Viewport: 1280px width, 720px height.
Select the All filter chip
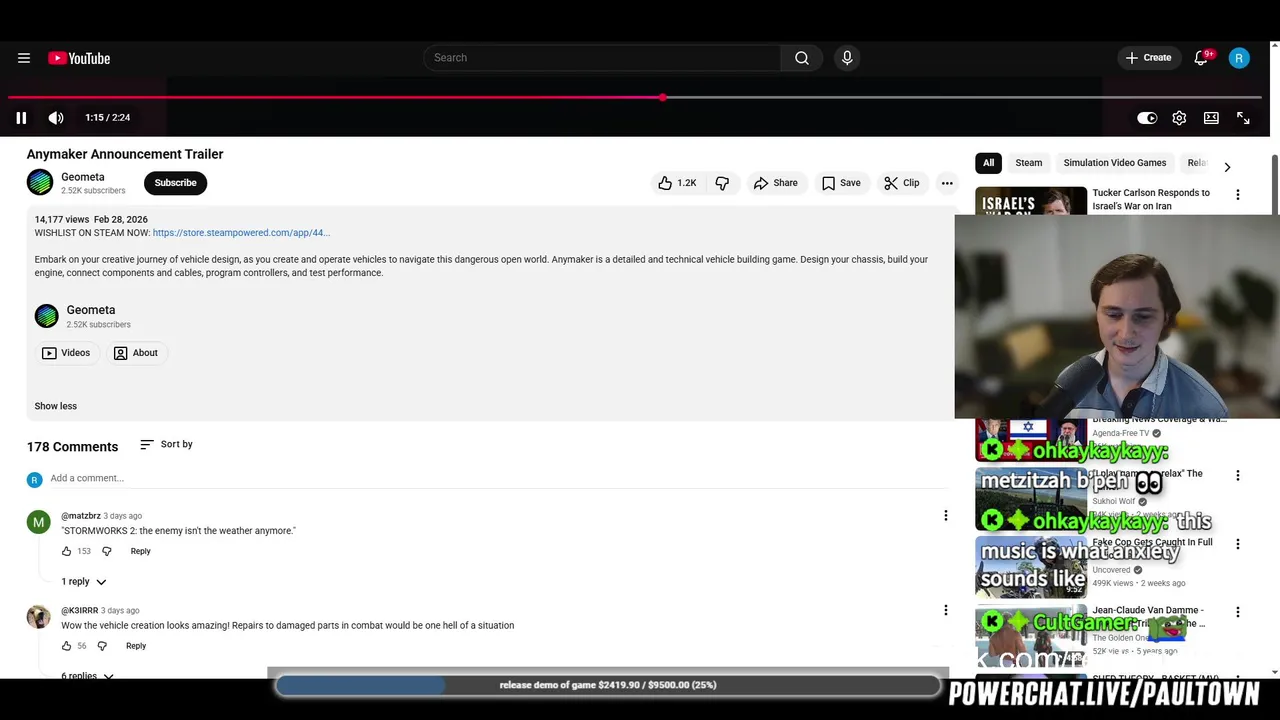coord(988,163)
